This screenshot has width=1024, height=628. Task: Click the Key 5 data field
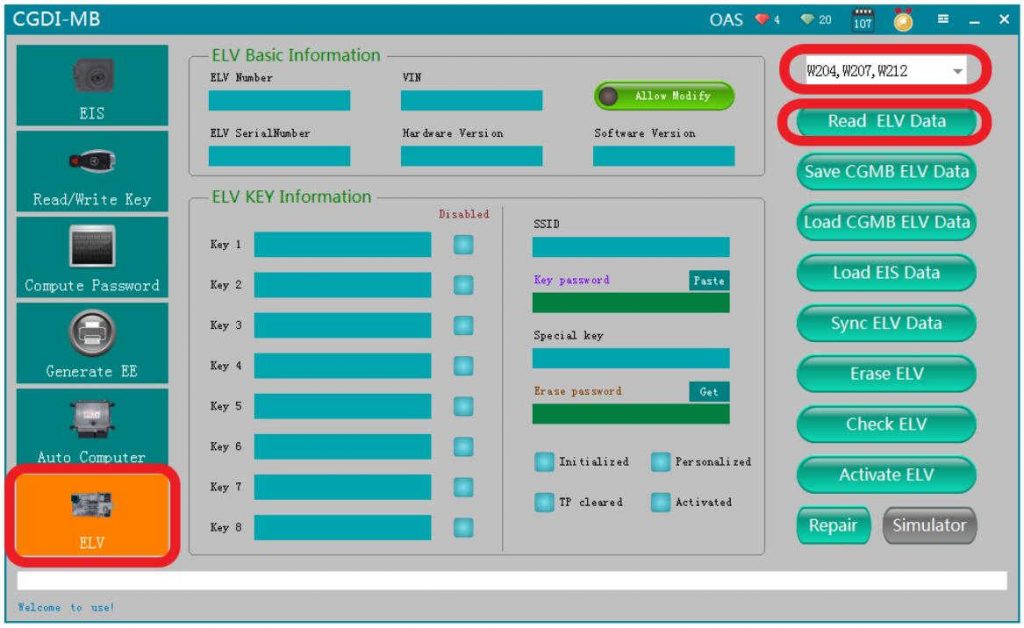(343, 407)
